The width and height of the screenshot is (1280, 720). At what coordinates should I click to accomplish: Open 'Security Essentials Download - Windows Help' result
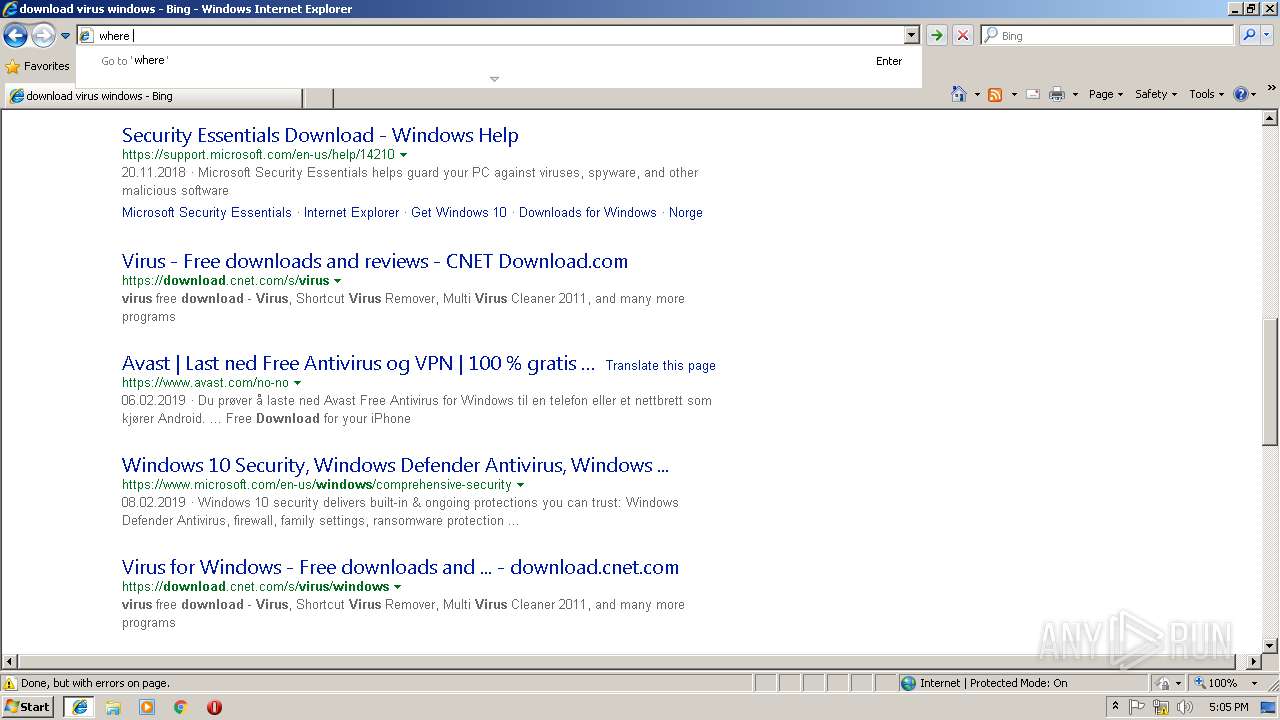tap(320, 135)
